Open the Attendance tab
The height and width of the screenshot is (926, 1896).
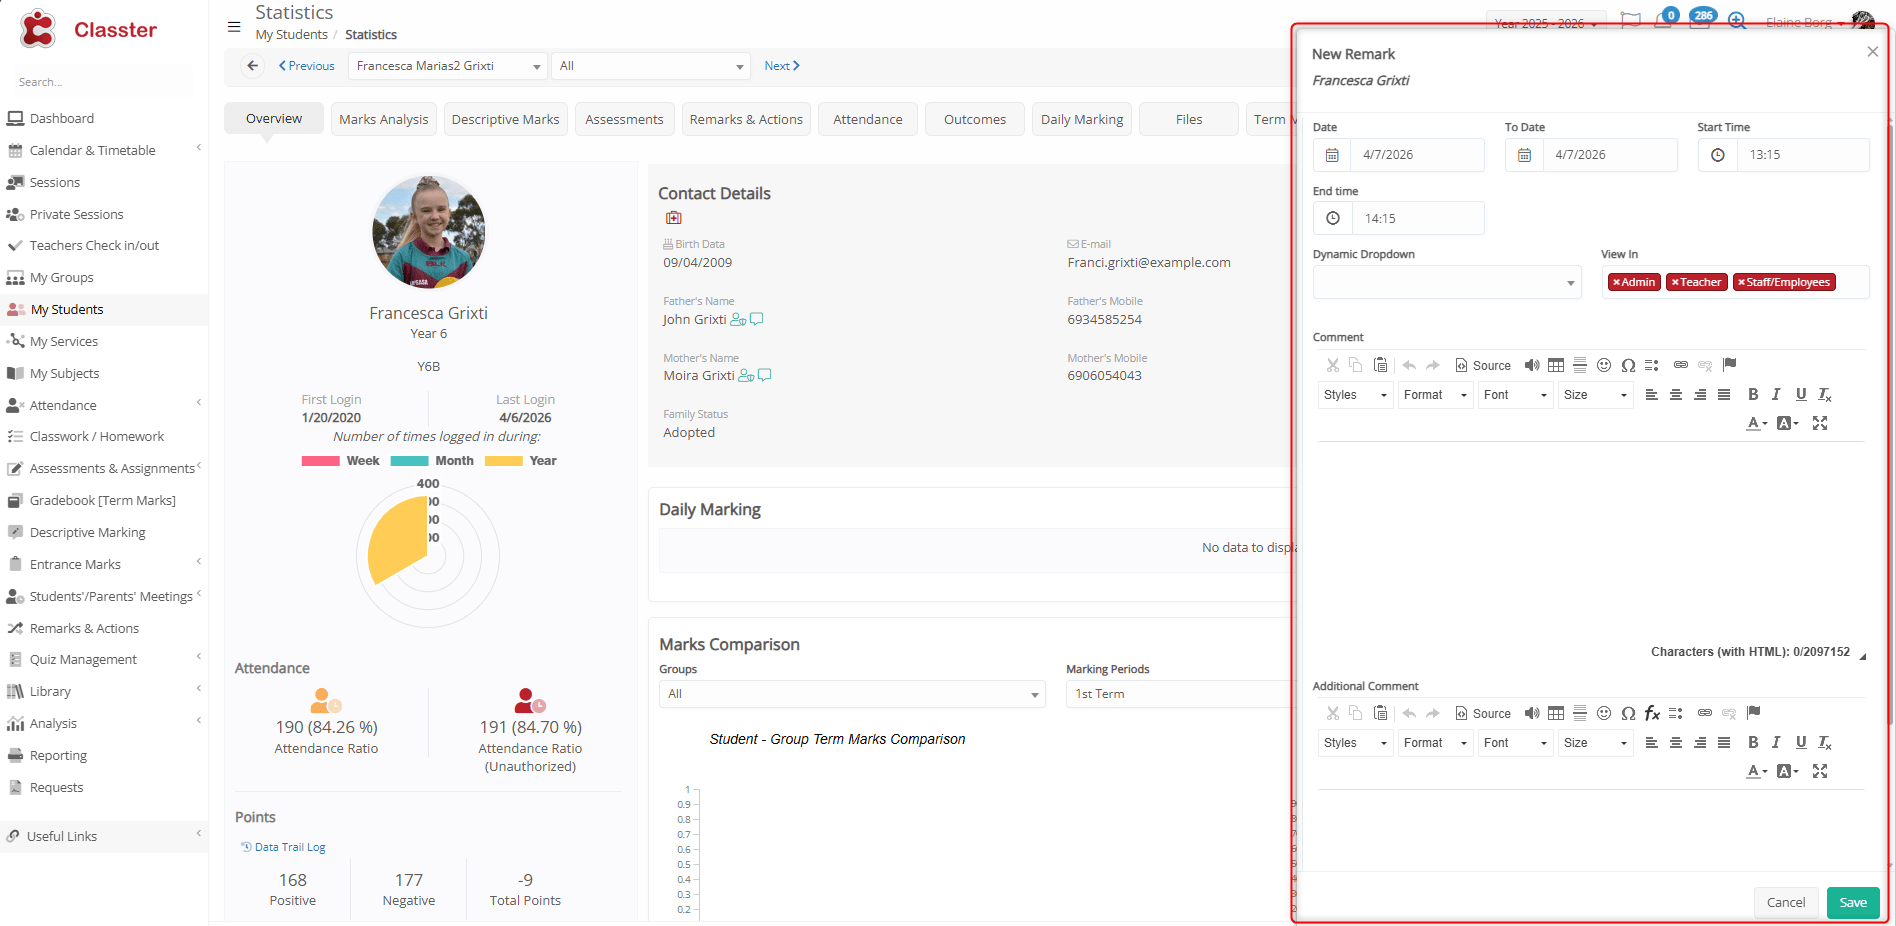click(x=867, y=119)
